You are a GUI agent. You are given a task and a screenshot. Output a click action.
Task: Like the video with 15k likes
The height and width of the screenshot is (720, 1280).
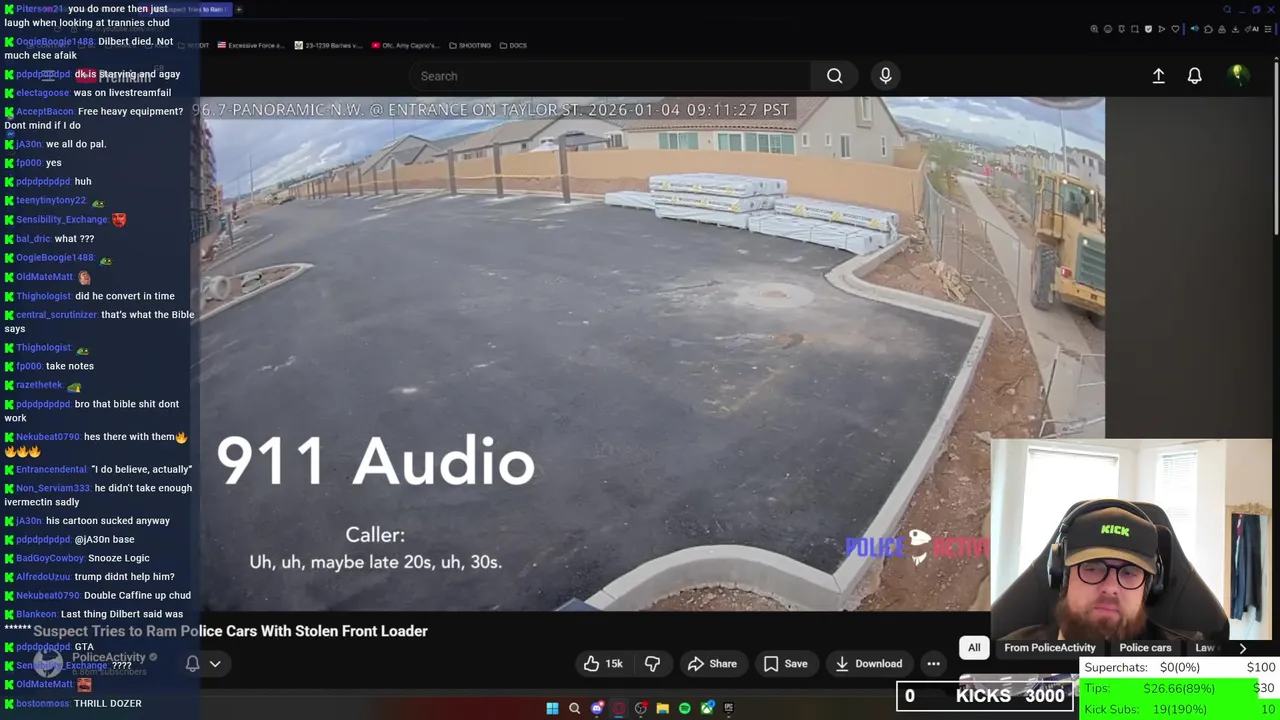coord(604,664)
